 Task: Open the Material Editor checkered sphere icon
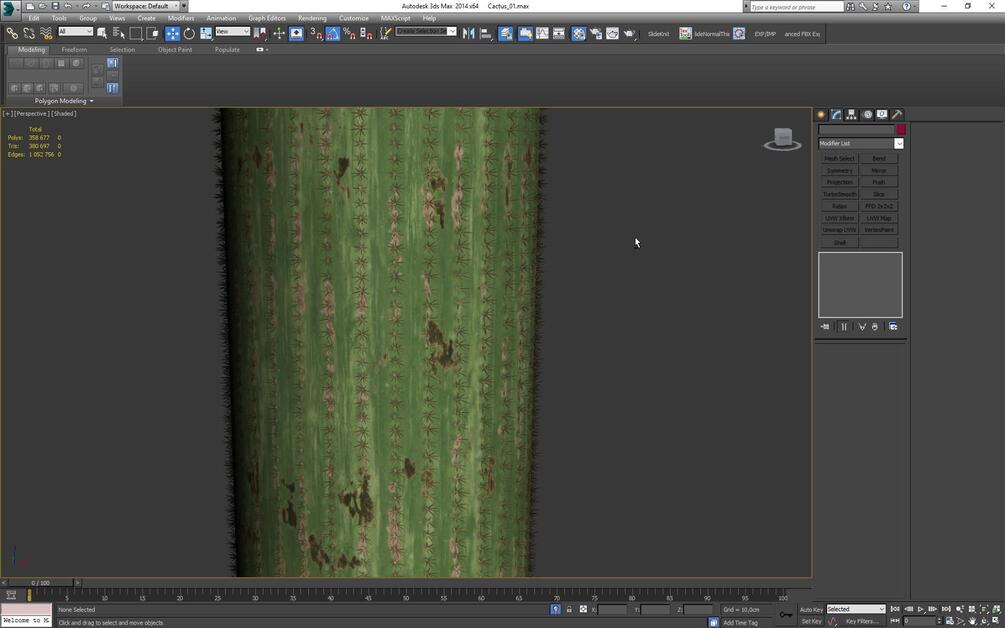coord(578,33)
